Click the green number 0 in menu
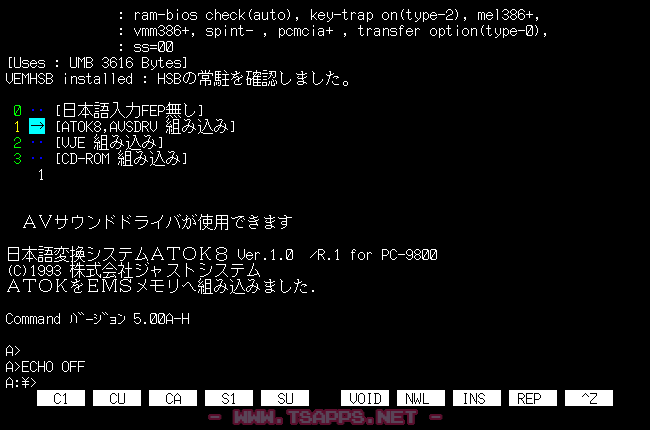Viewport: 650px width, 430px height. 17,111
